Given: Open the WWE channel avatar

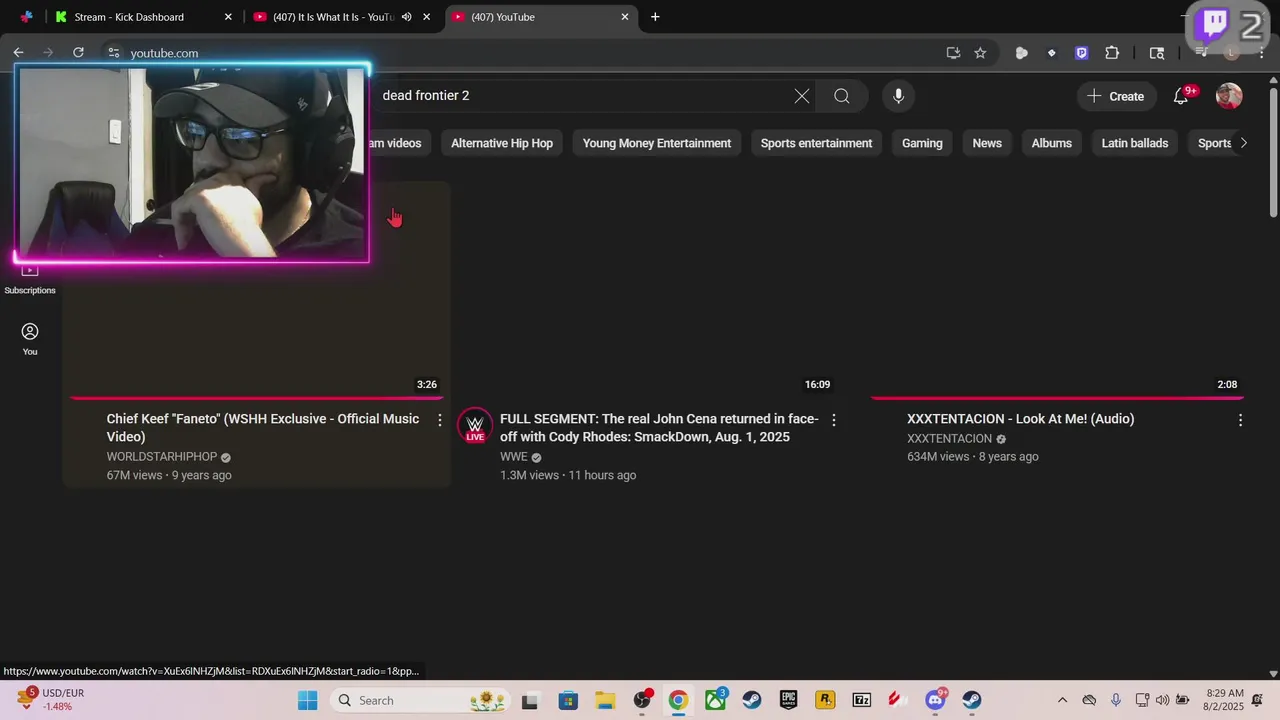Looking at the screenshot, I should coord(475,426).
